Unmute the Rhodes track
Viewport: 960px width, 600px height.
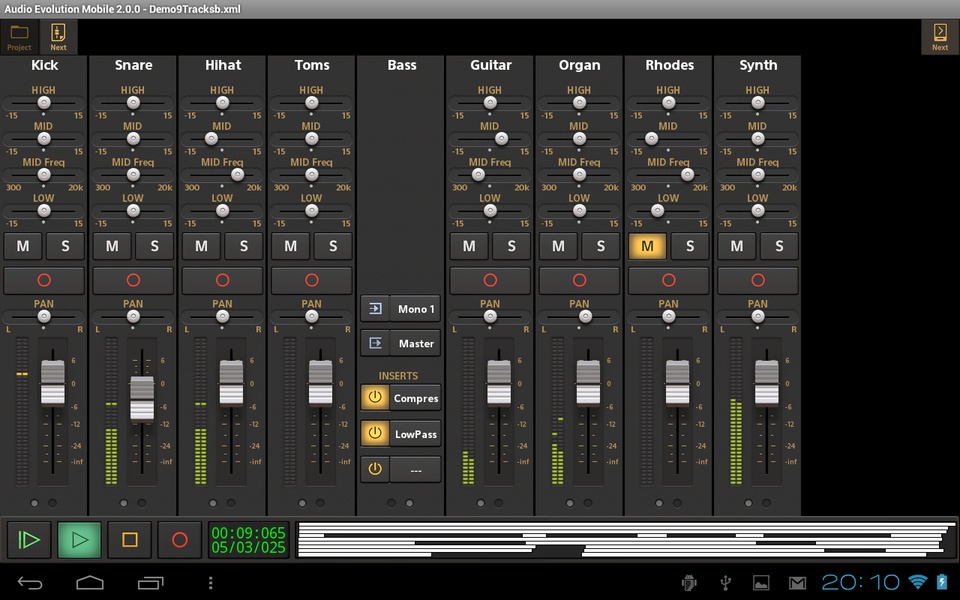point(647,246)
